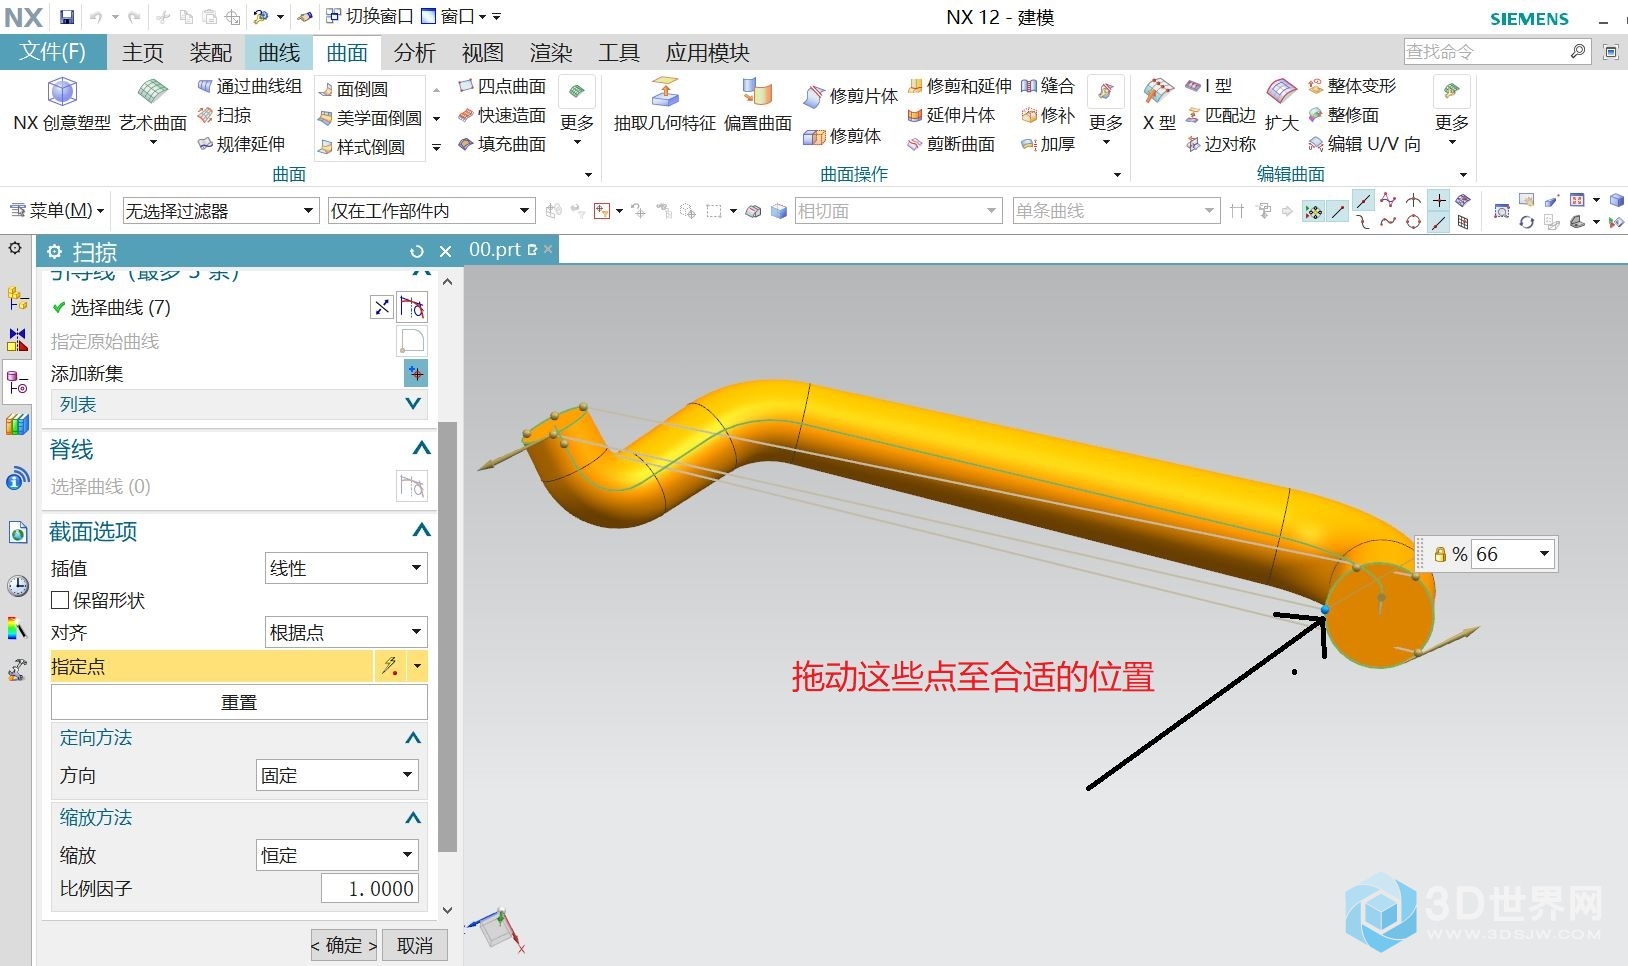Click 剪断曲面 command
The height and width of the screenshot is (966, 1628).
(x=951, y=144)
